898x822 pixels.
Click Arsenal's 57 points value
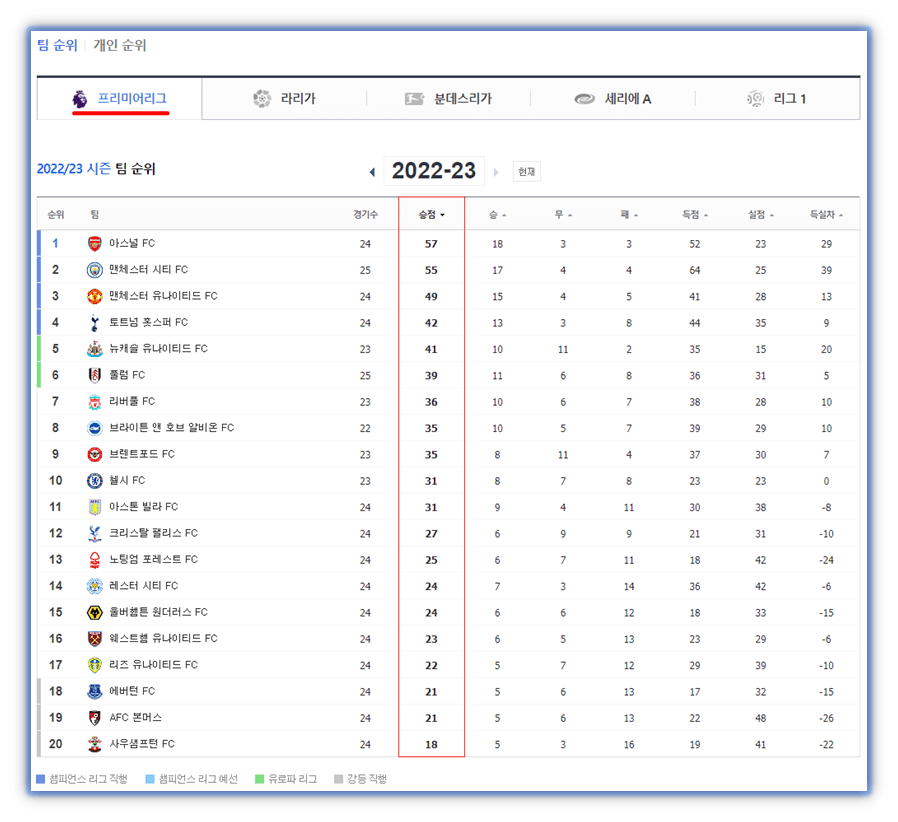[431, 244]
